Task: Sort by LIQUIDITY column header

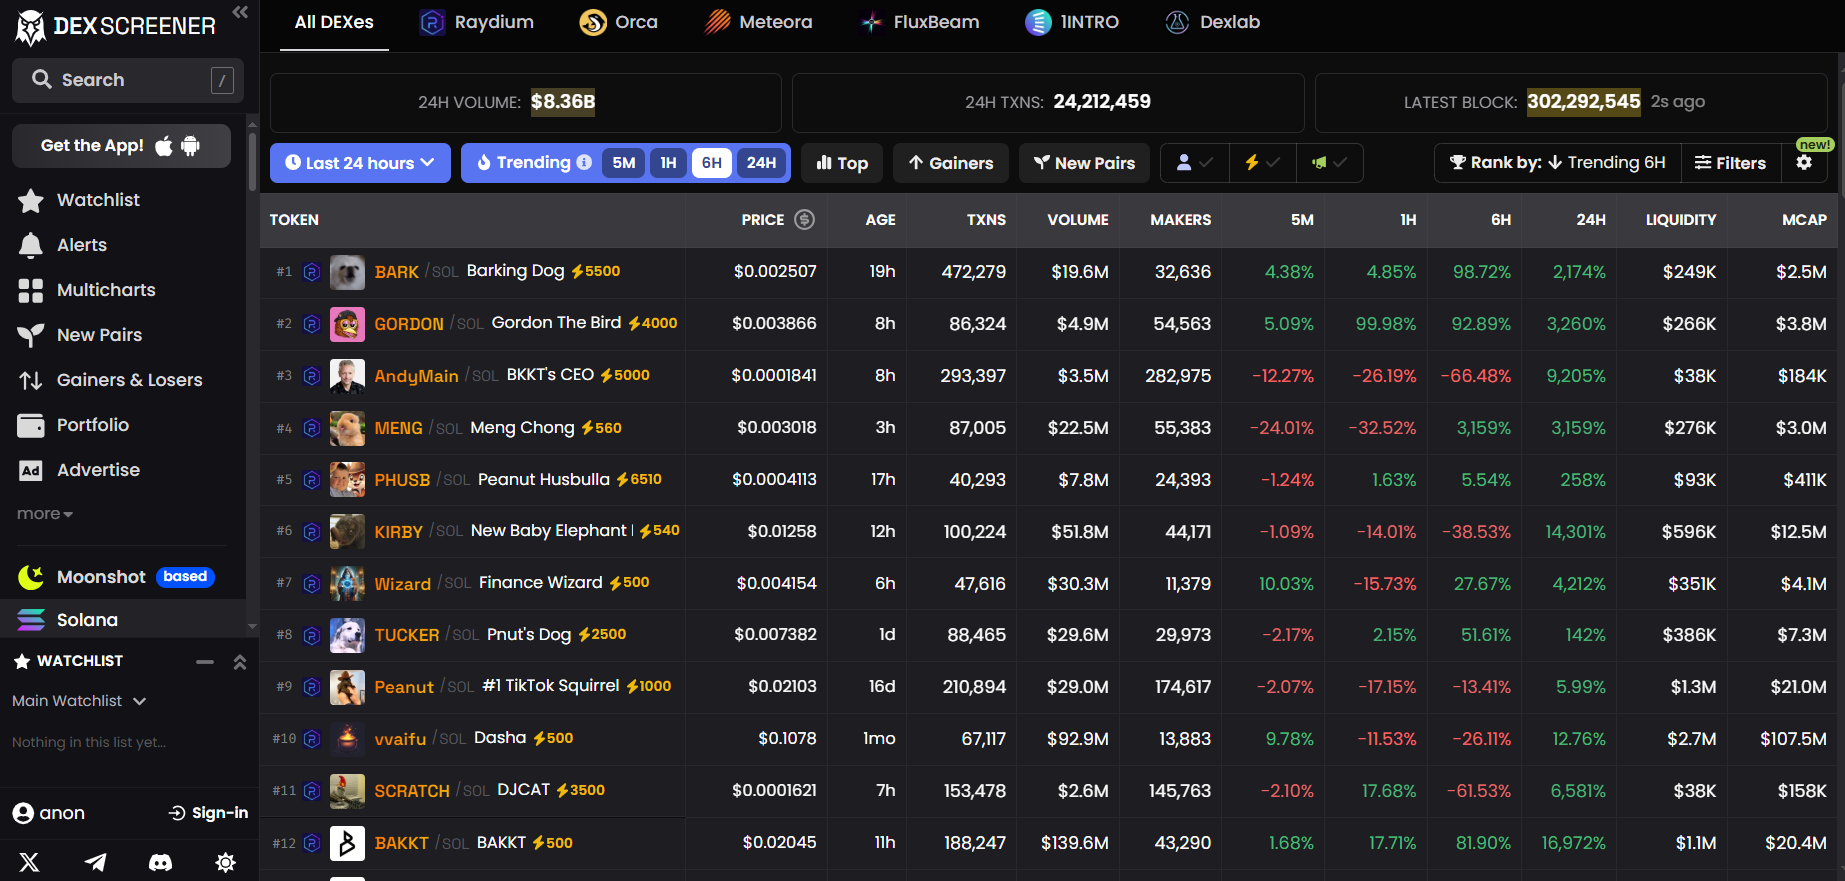Action: [x=1680, y=220]
